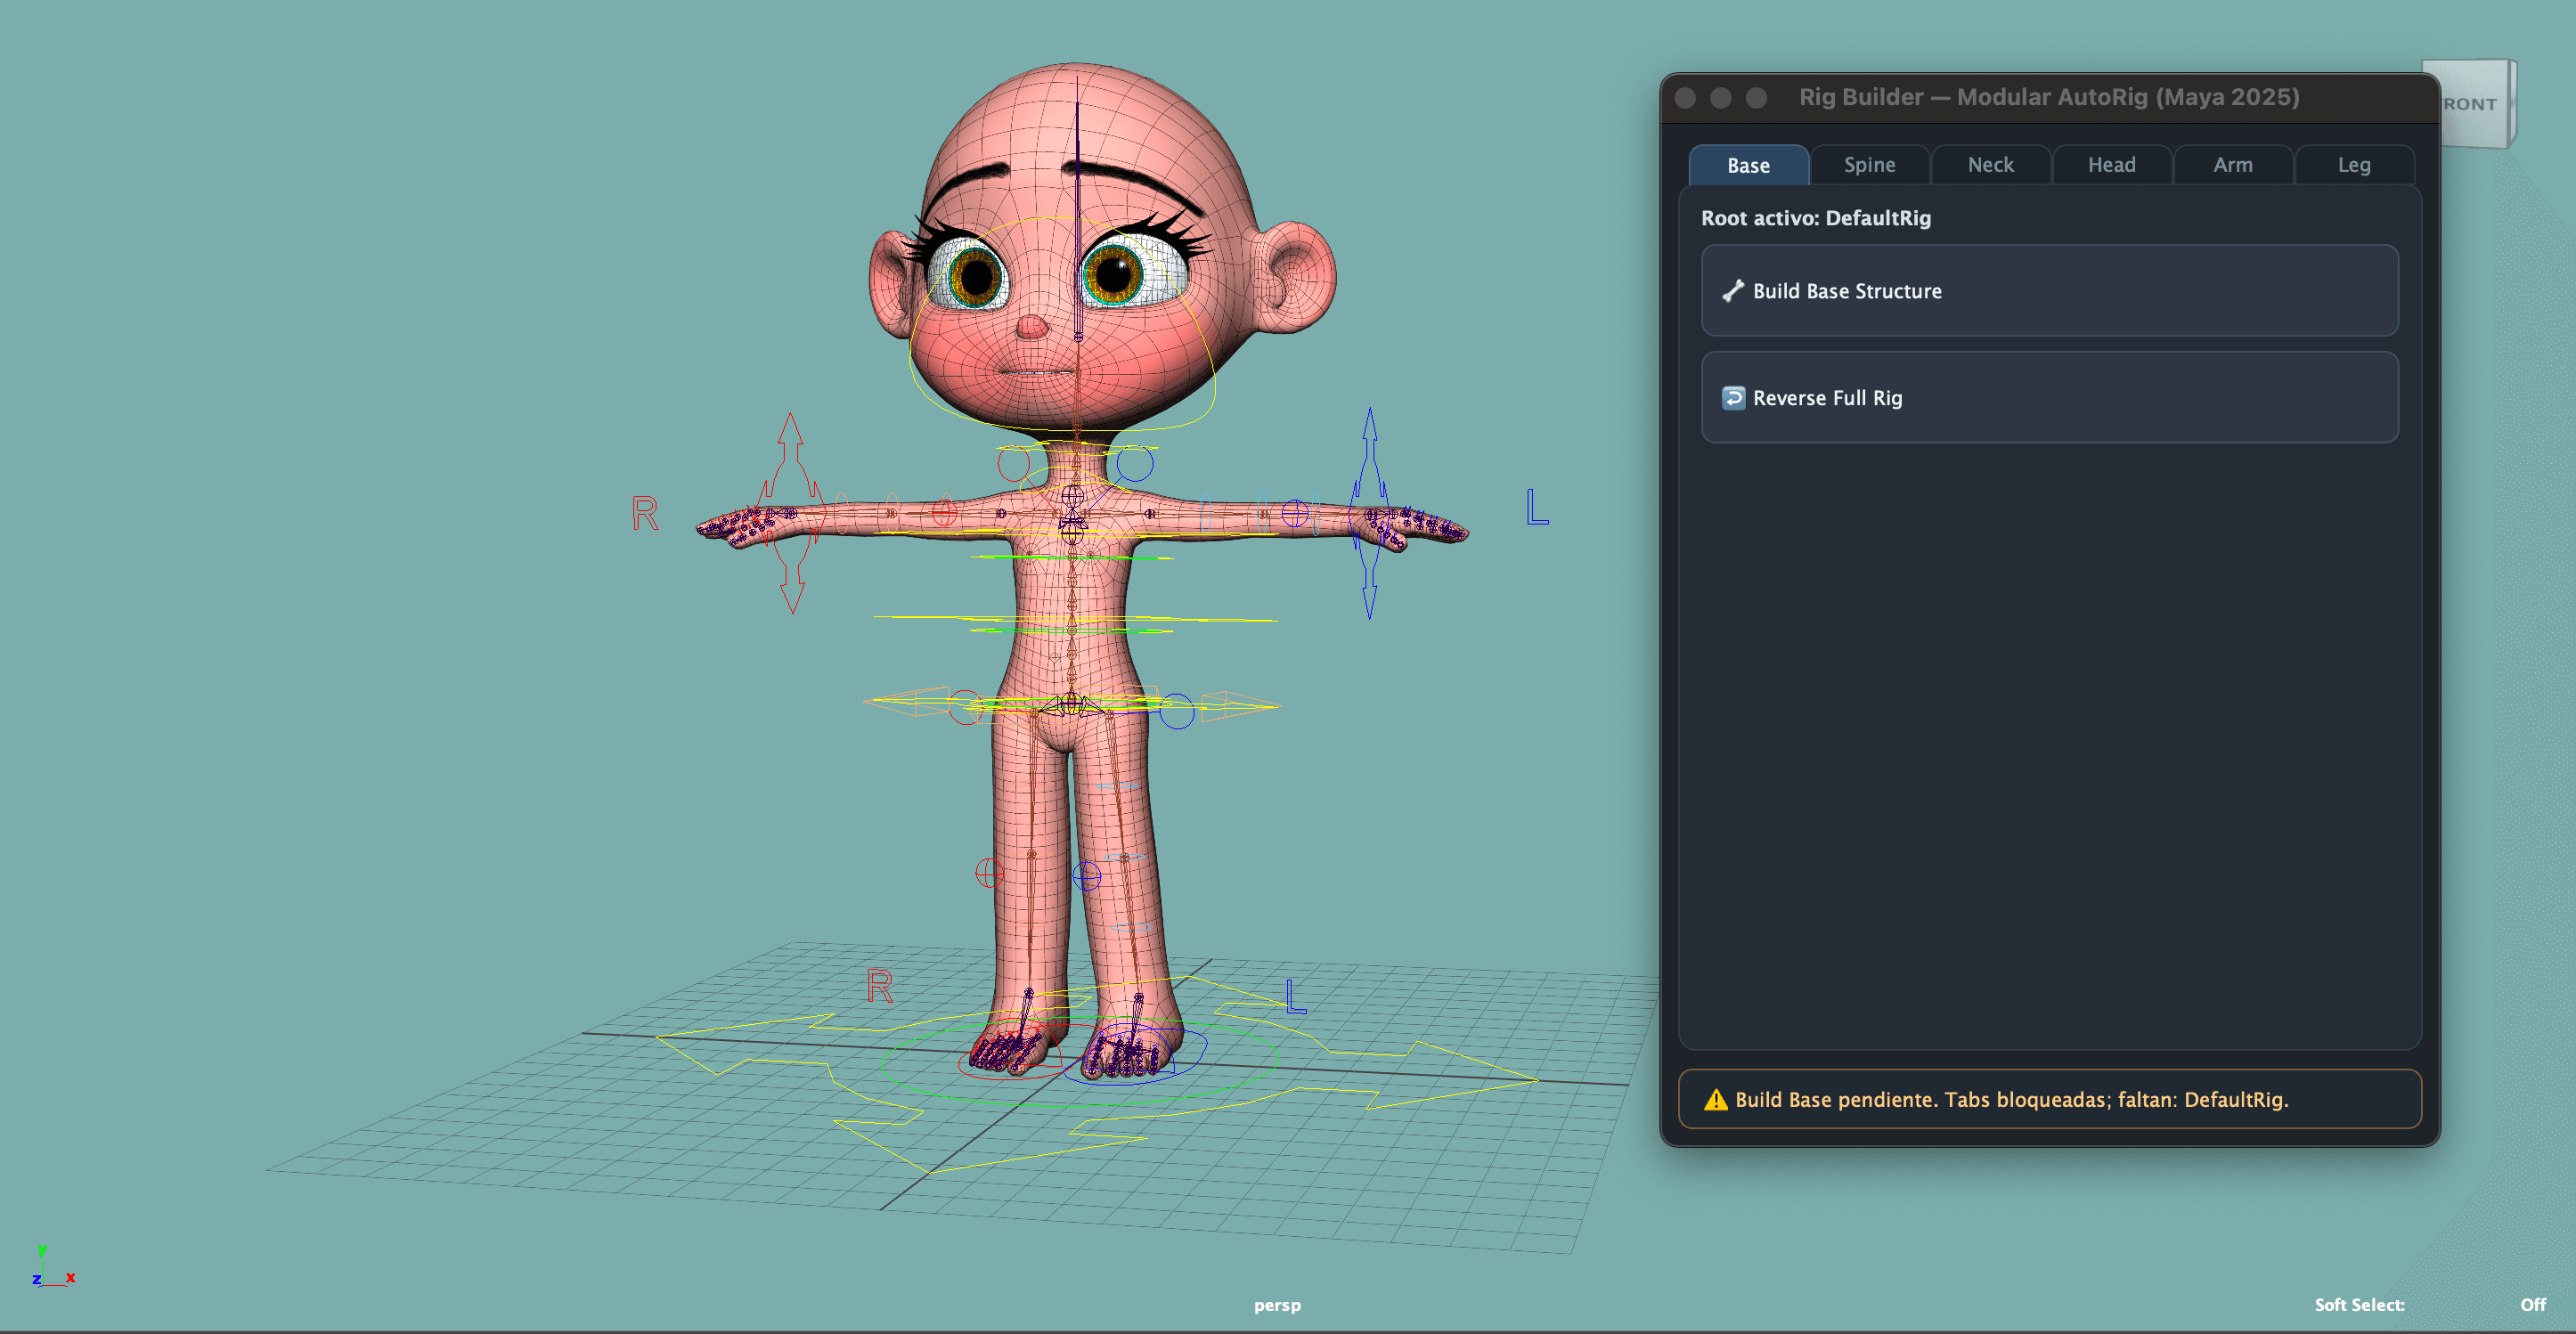Image resolution: width=2576 pixels, height=1334 pixels.
Task: Select the red R arm arrow control
Action: pos(791,513)
